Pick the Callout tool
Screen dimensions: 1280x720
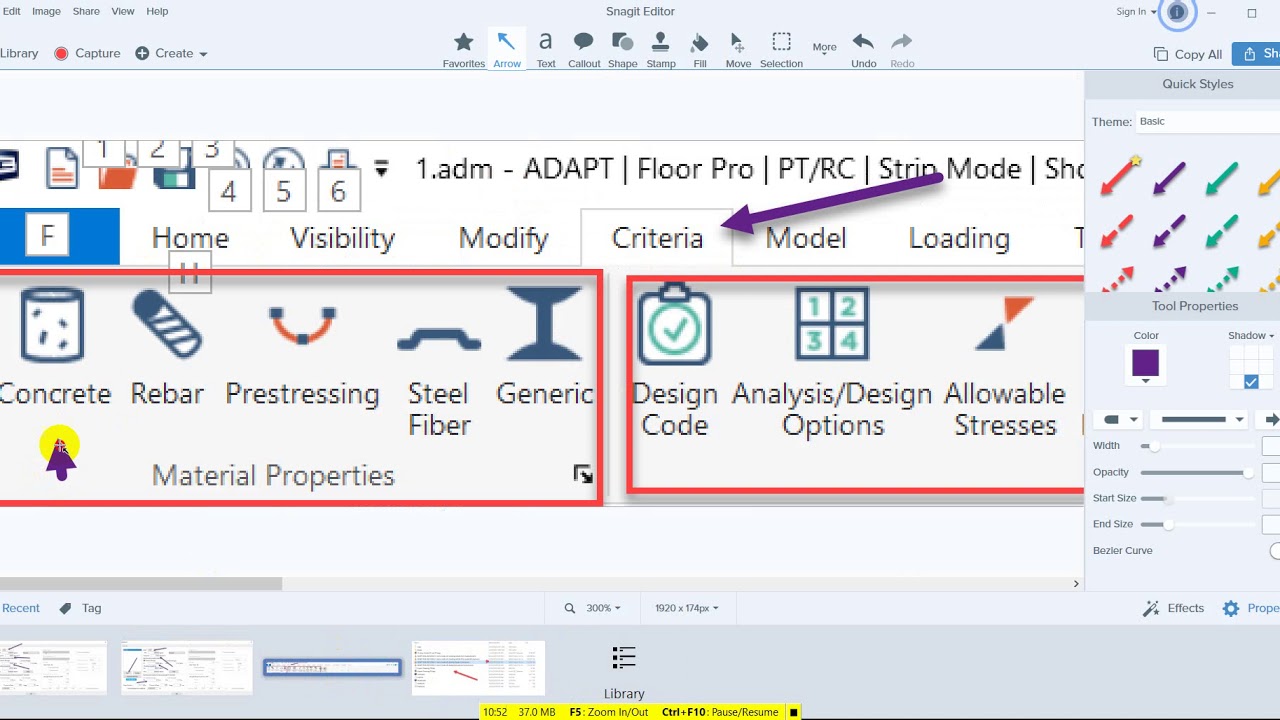point(584,50)
